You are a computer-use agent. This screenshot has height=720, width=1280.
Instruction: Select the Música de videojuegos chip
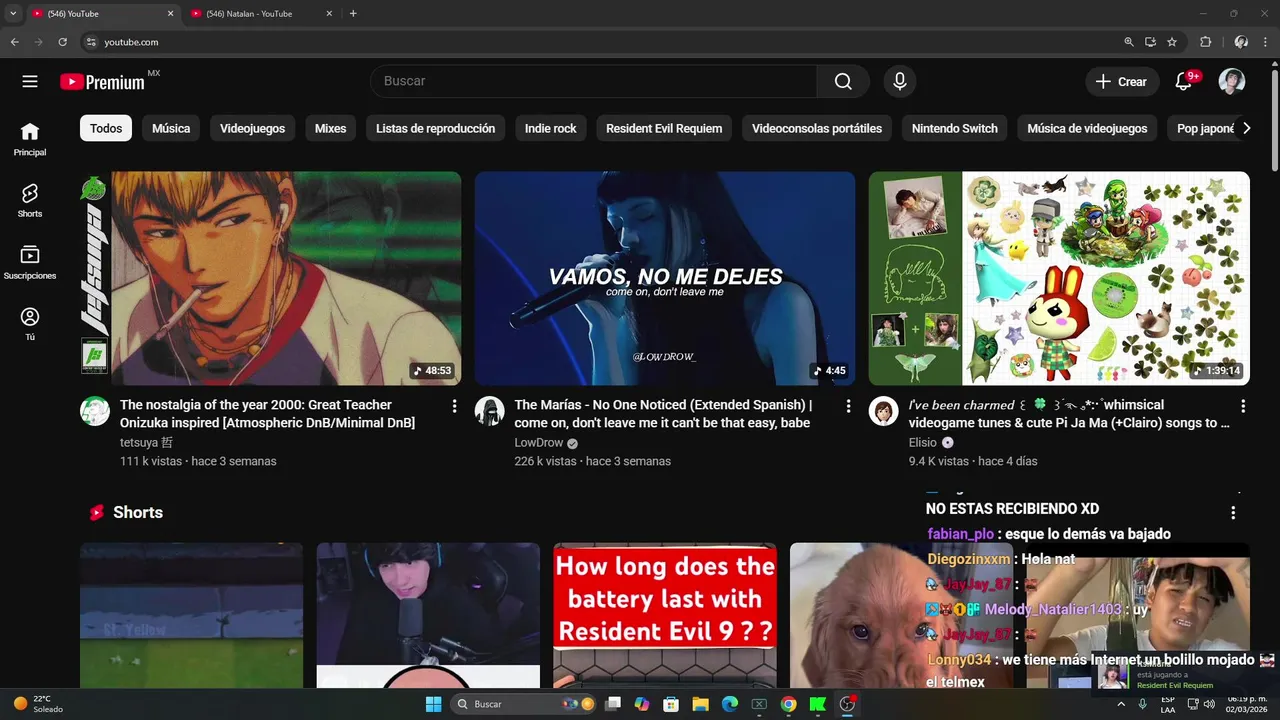1087,128
